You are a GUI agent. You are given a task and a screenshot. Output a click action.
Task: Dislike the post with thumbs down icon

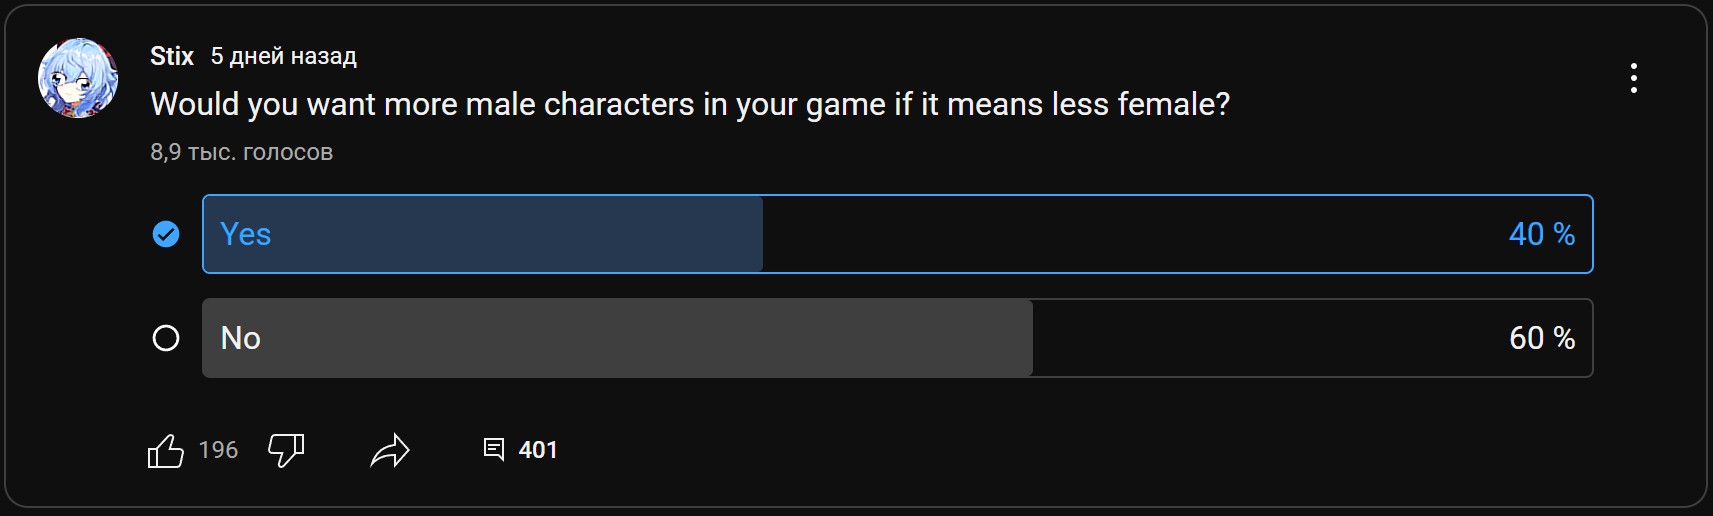click(x=286, y=451)
